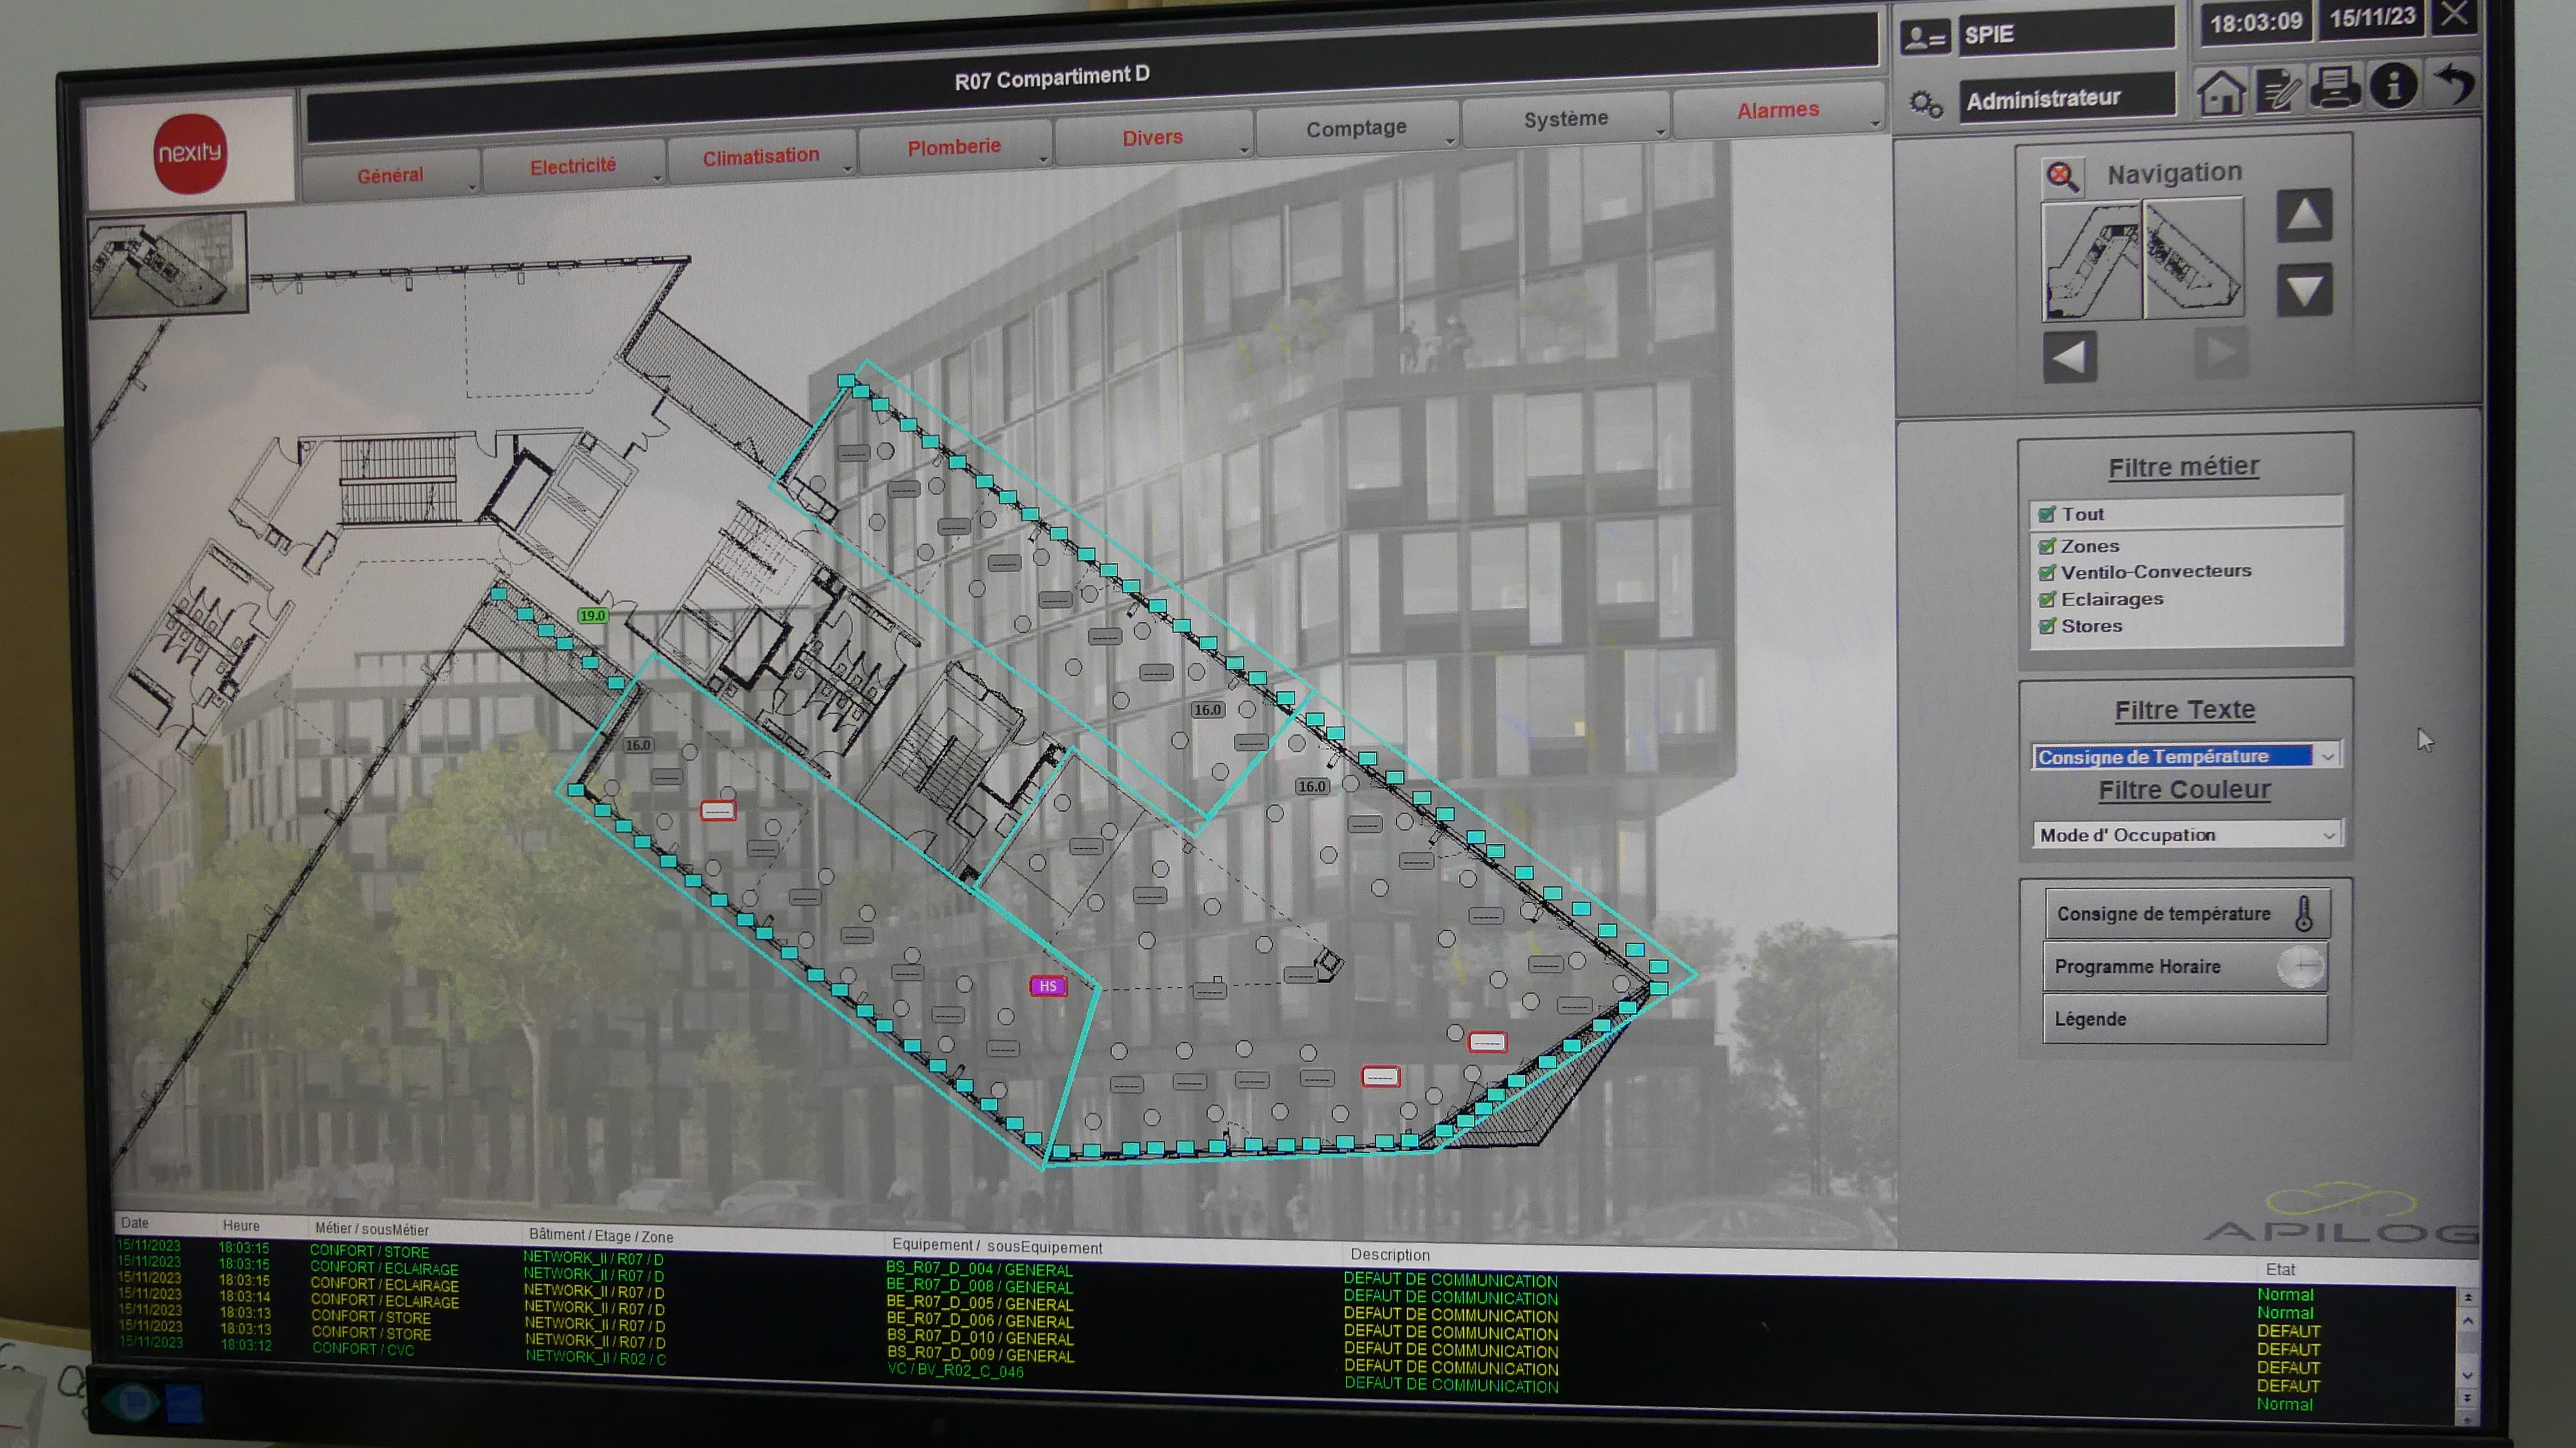Uncheck the Tout filter checkbox
Screen dimensions: 2576x1448
pyautogui.click(x=2047, y=514)
